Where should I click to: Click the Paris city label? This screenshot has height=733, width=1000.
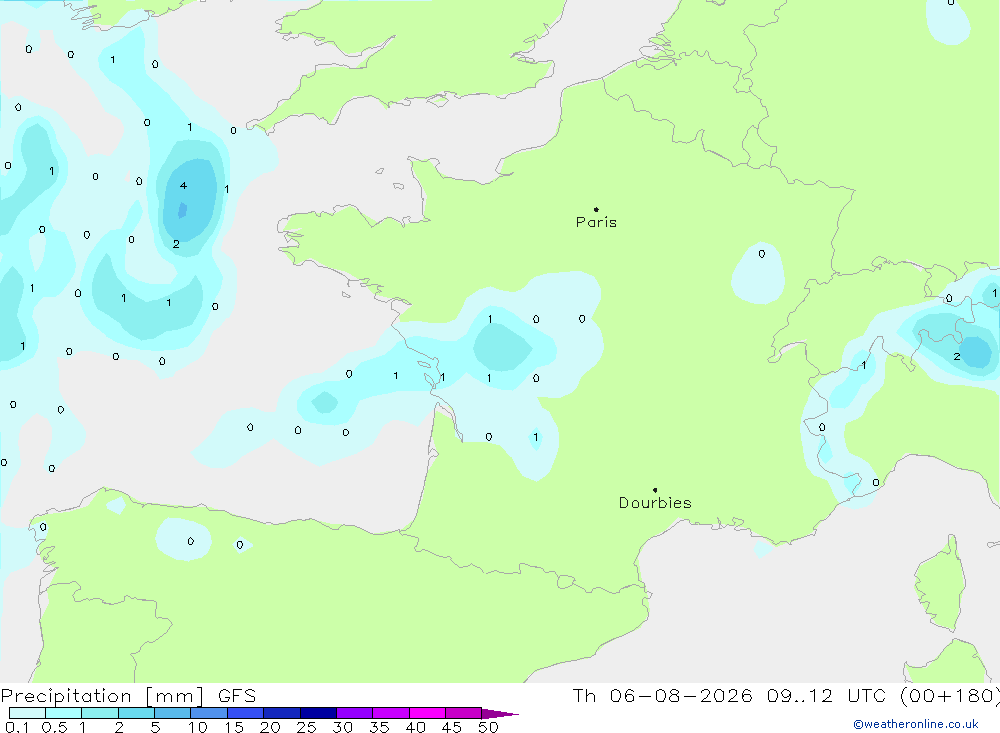(596, 222)
